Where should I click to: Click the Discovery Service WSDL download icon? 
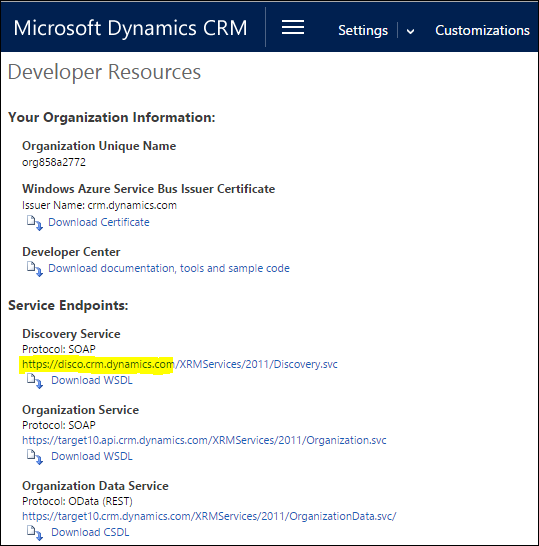click(x=35, y=381)
